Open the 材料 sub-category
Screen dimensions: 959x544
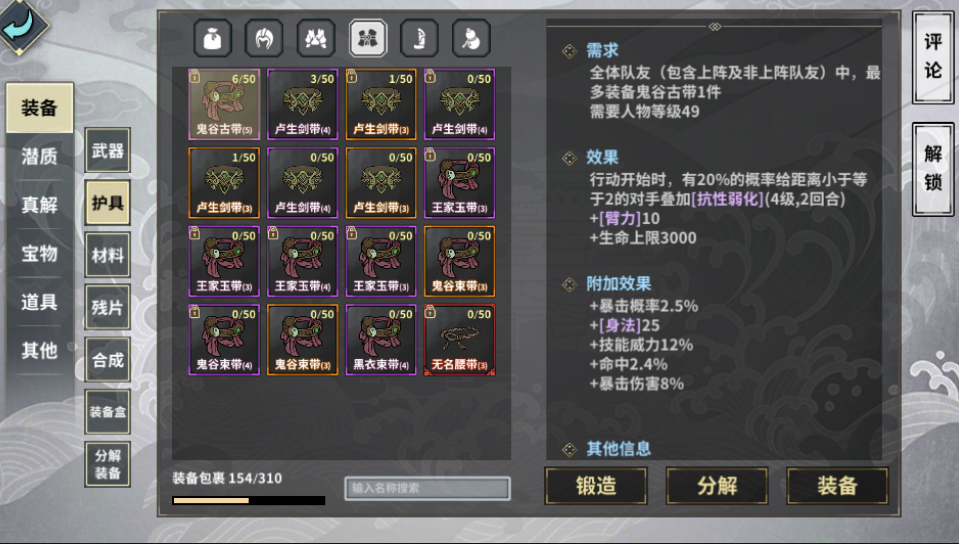click(108, 255)
